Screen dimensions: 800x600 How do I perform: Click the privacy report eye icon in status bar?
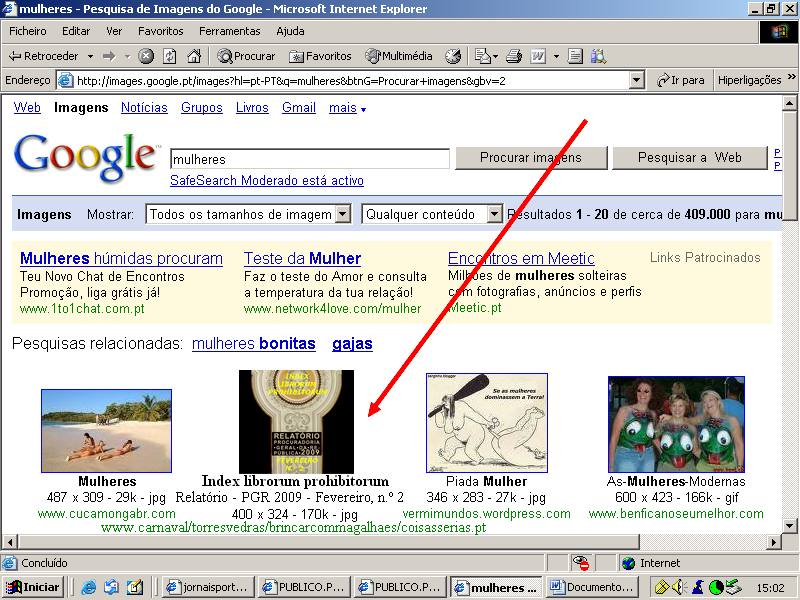tap(581, 563)
